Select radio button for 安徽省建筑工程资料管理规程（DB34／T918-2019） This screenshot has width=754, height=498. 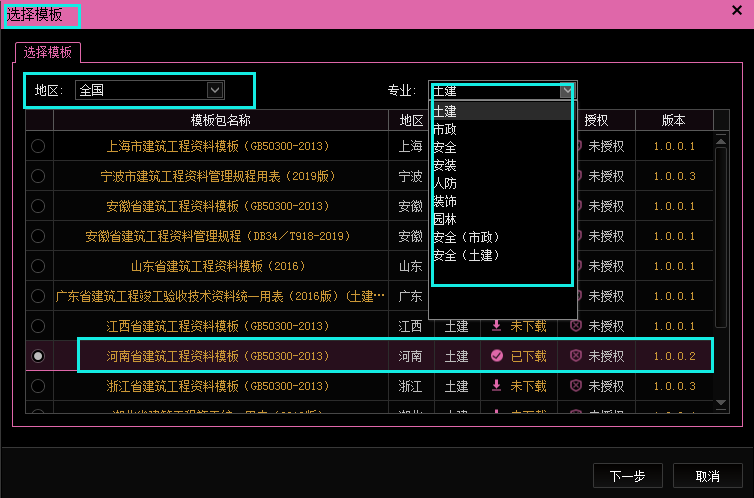pos(38,236)
